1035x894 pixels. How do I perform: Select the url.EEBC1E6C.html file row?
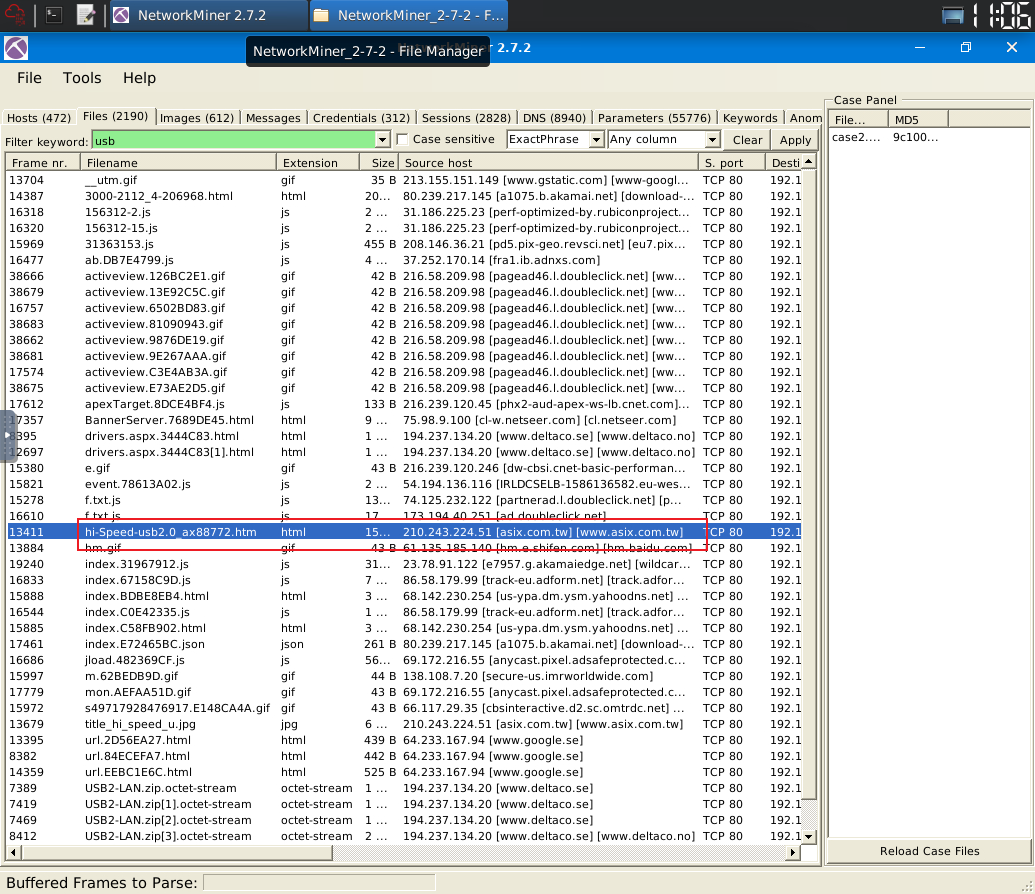coord(404,773)
